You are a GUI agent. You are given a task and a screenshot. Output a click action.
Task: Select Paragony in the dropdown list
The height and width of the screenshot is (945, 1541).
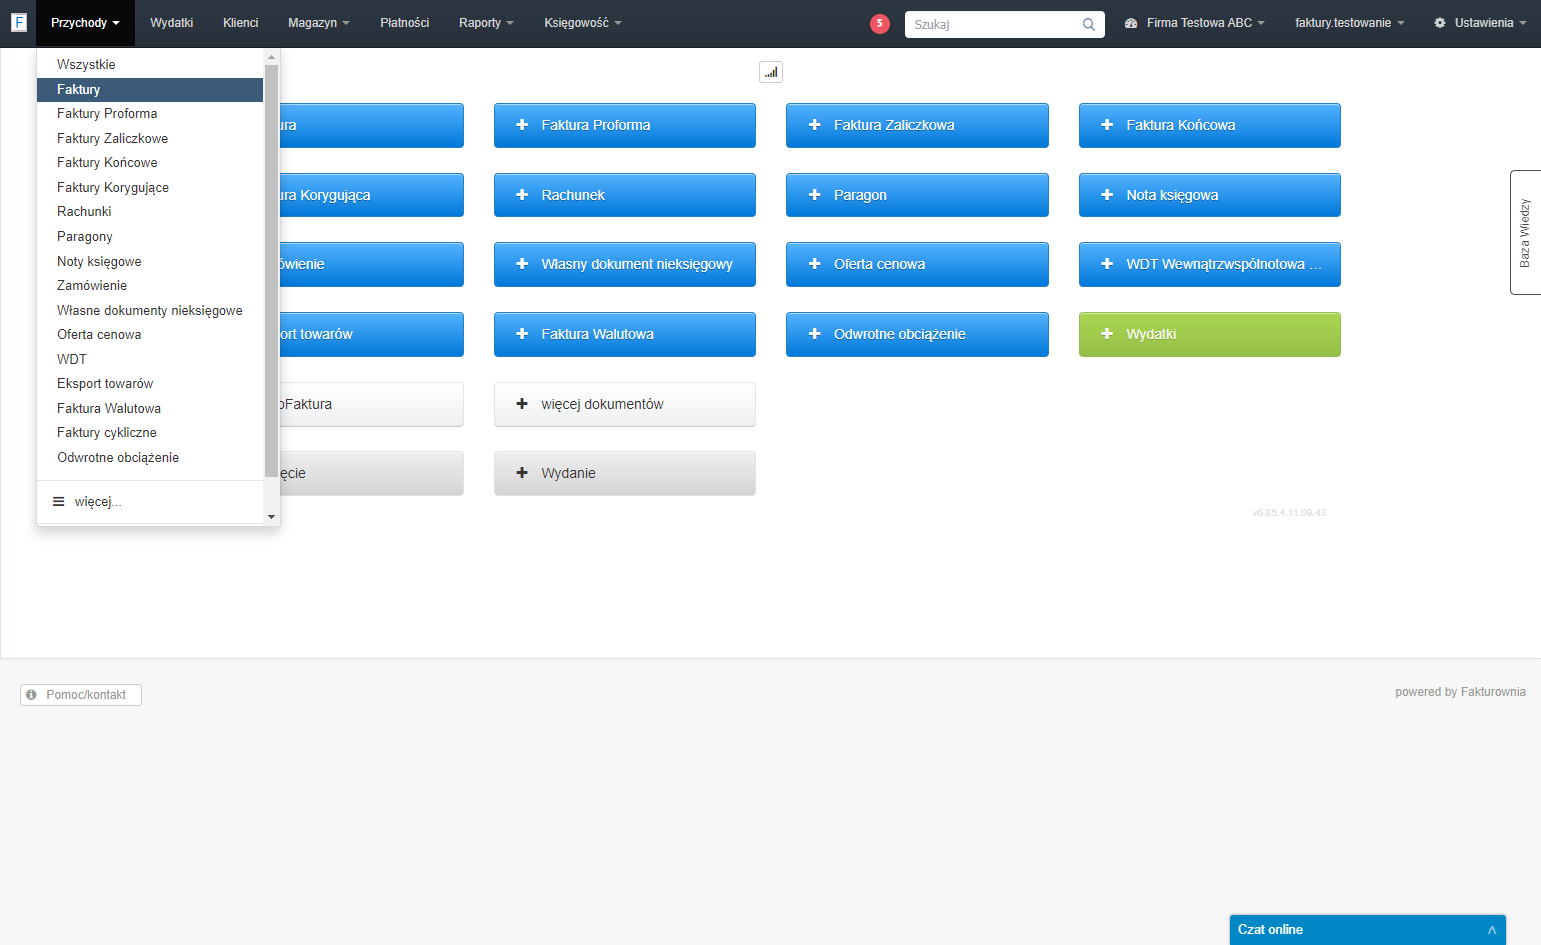pyautogui.click(x=150, y=237)
